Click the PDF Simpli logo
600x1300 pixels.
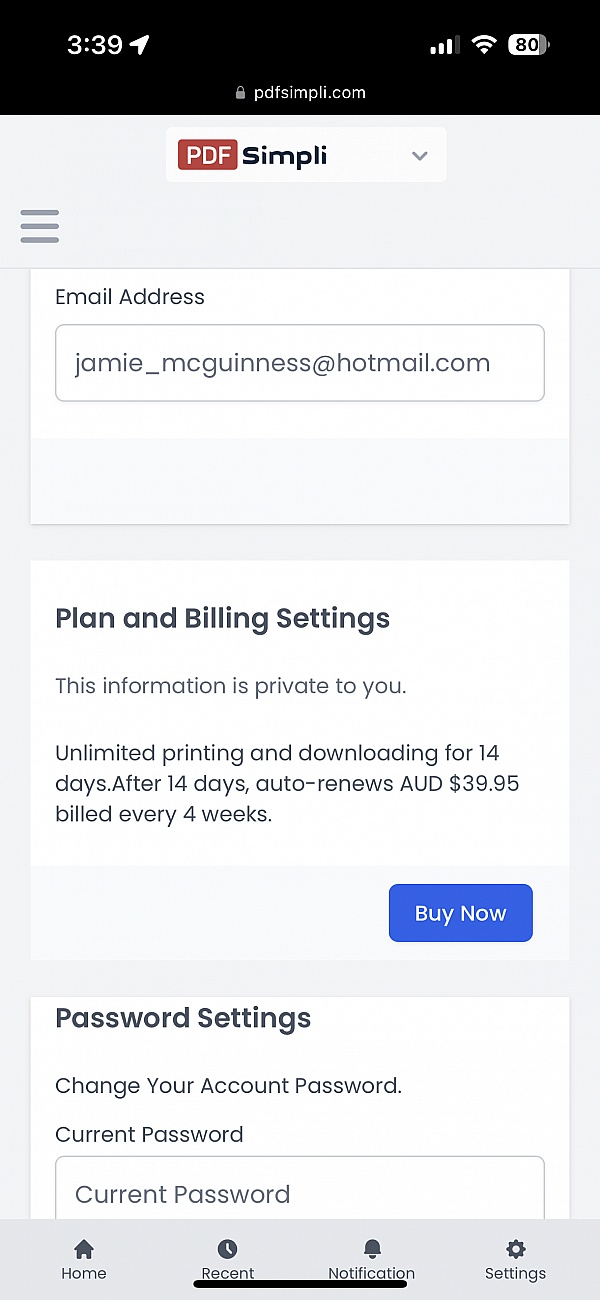[253, 156]
